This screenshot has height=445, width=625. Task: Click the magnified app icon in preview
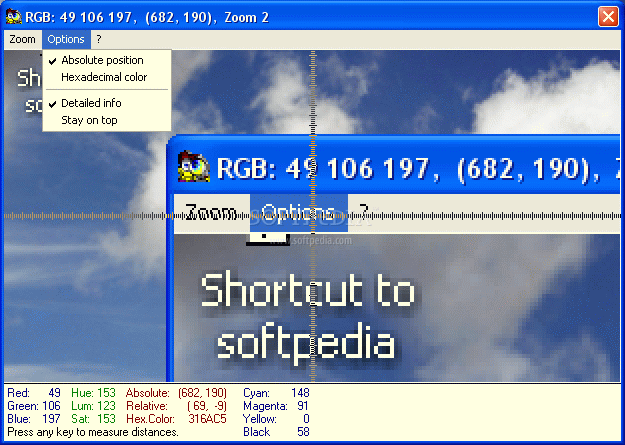[x=193, y=166]
